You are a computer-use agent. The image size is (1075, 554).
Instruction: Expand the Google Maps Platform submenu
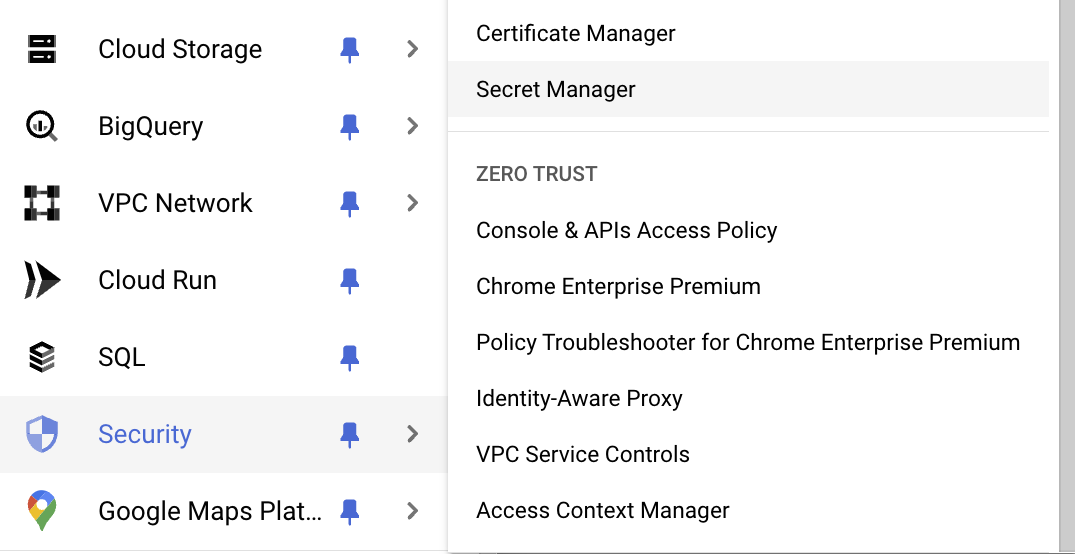tap(412, 511)
